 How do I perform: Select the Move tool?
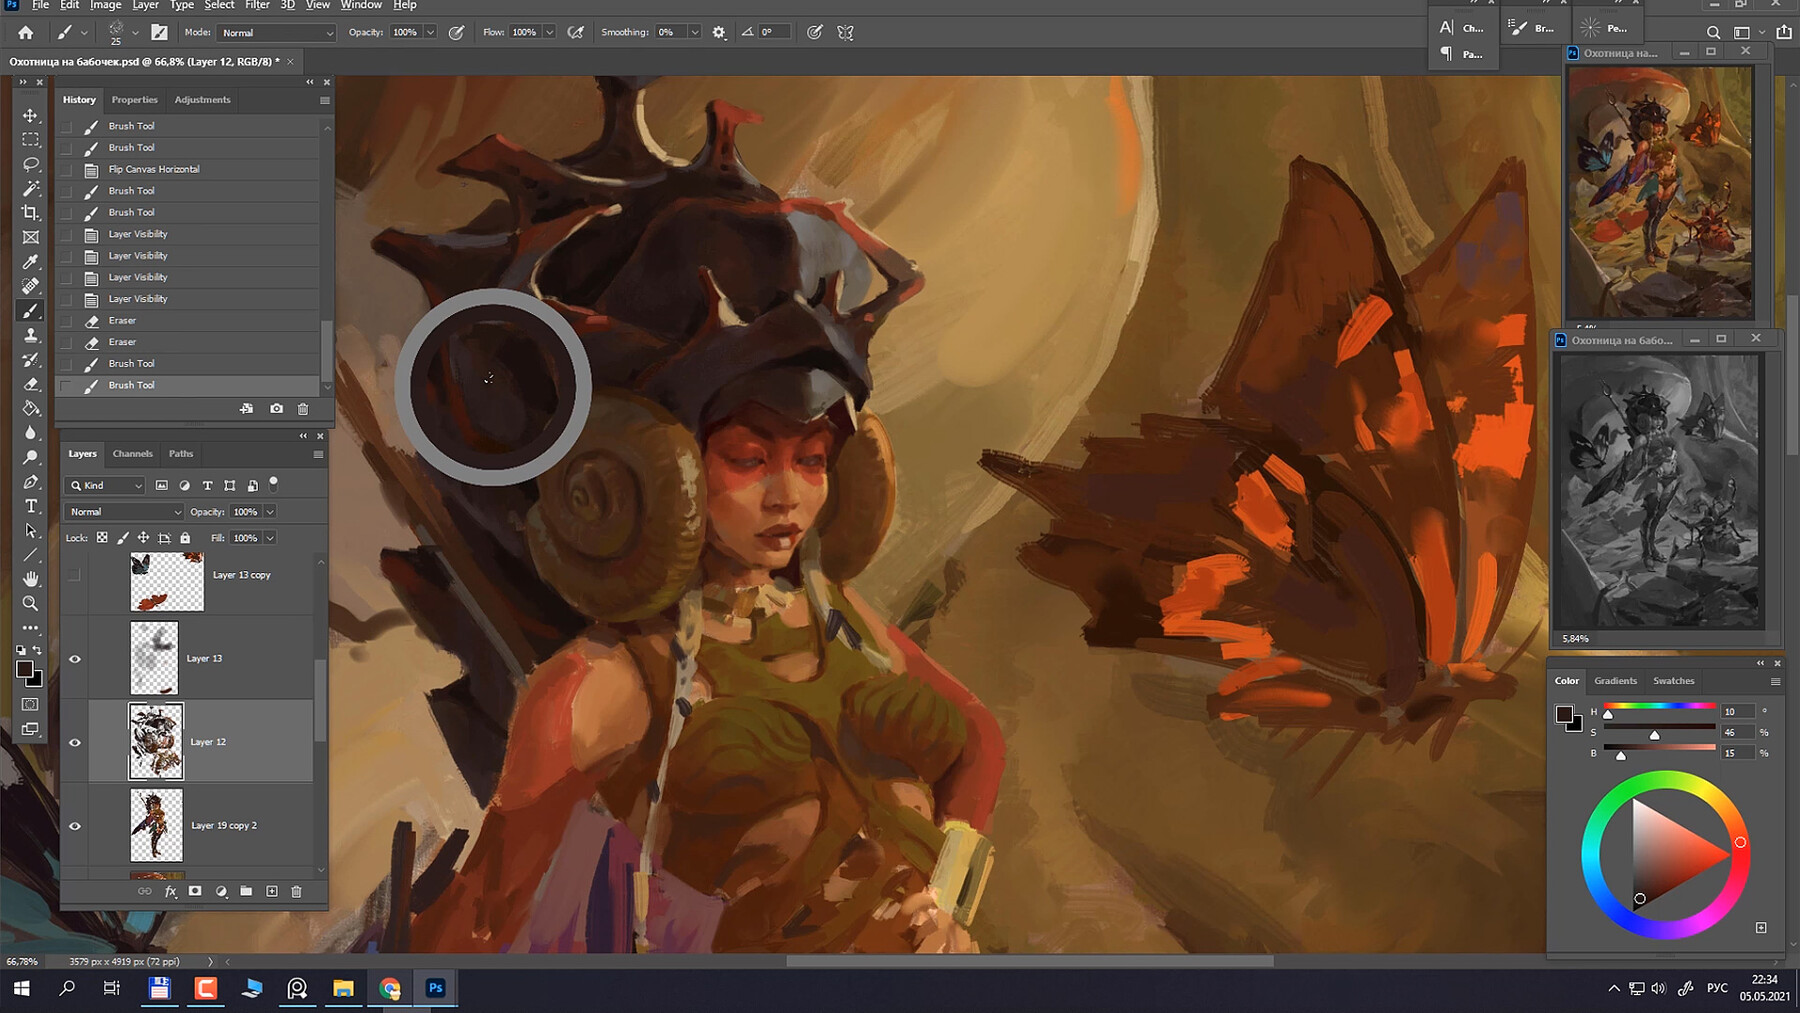(30, 116)
